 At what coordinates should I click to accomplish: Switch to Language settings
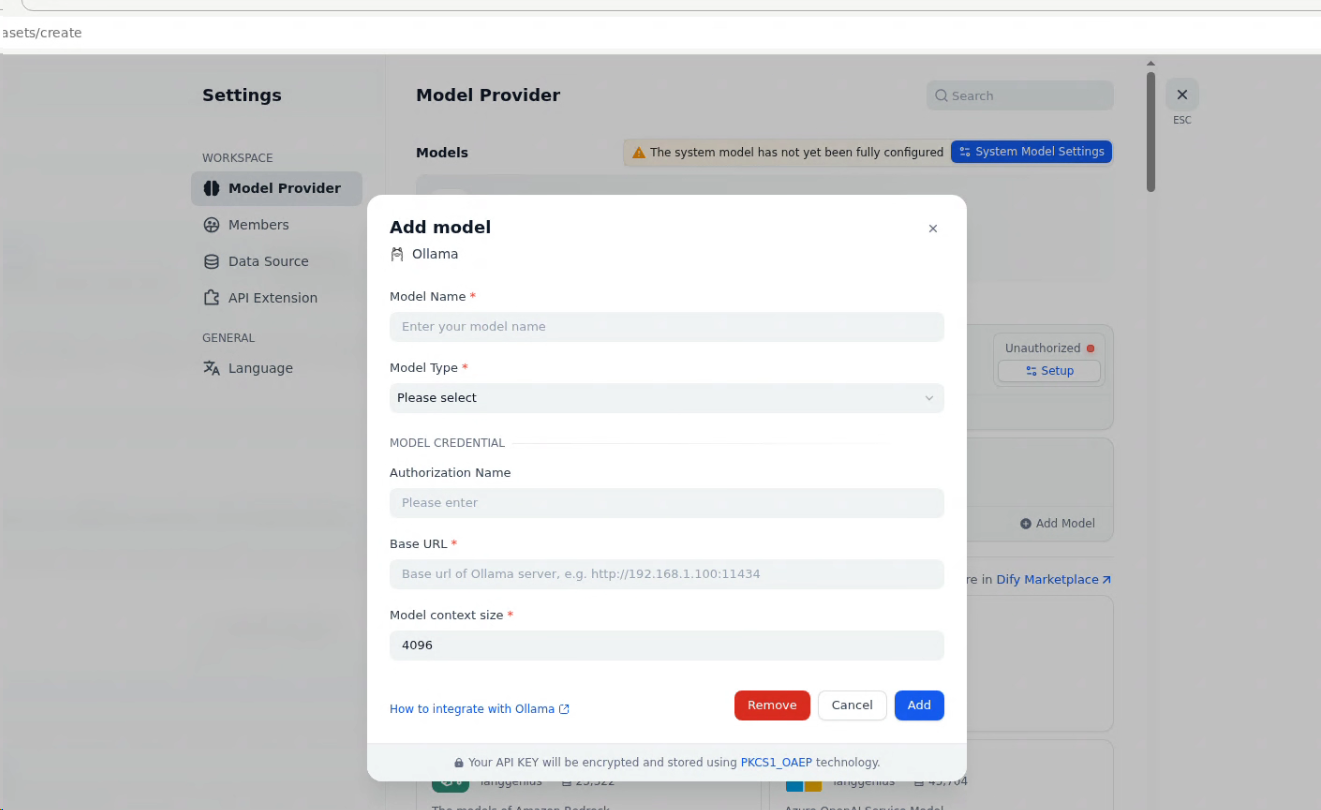coord(276,368)
